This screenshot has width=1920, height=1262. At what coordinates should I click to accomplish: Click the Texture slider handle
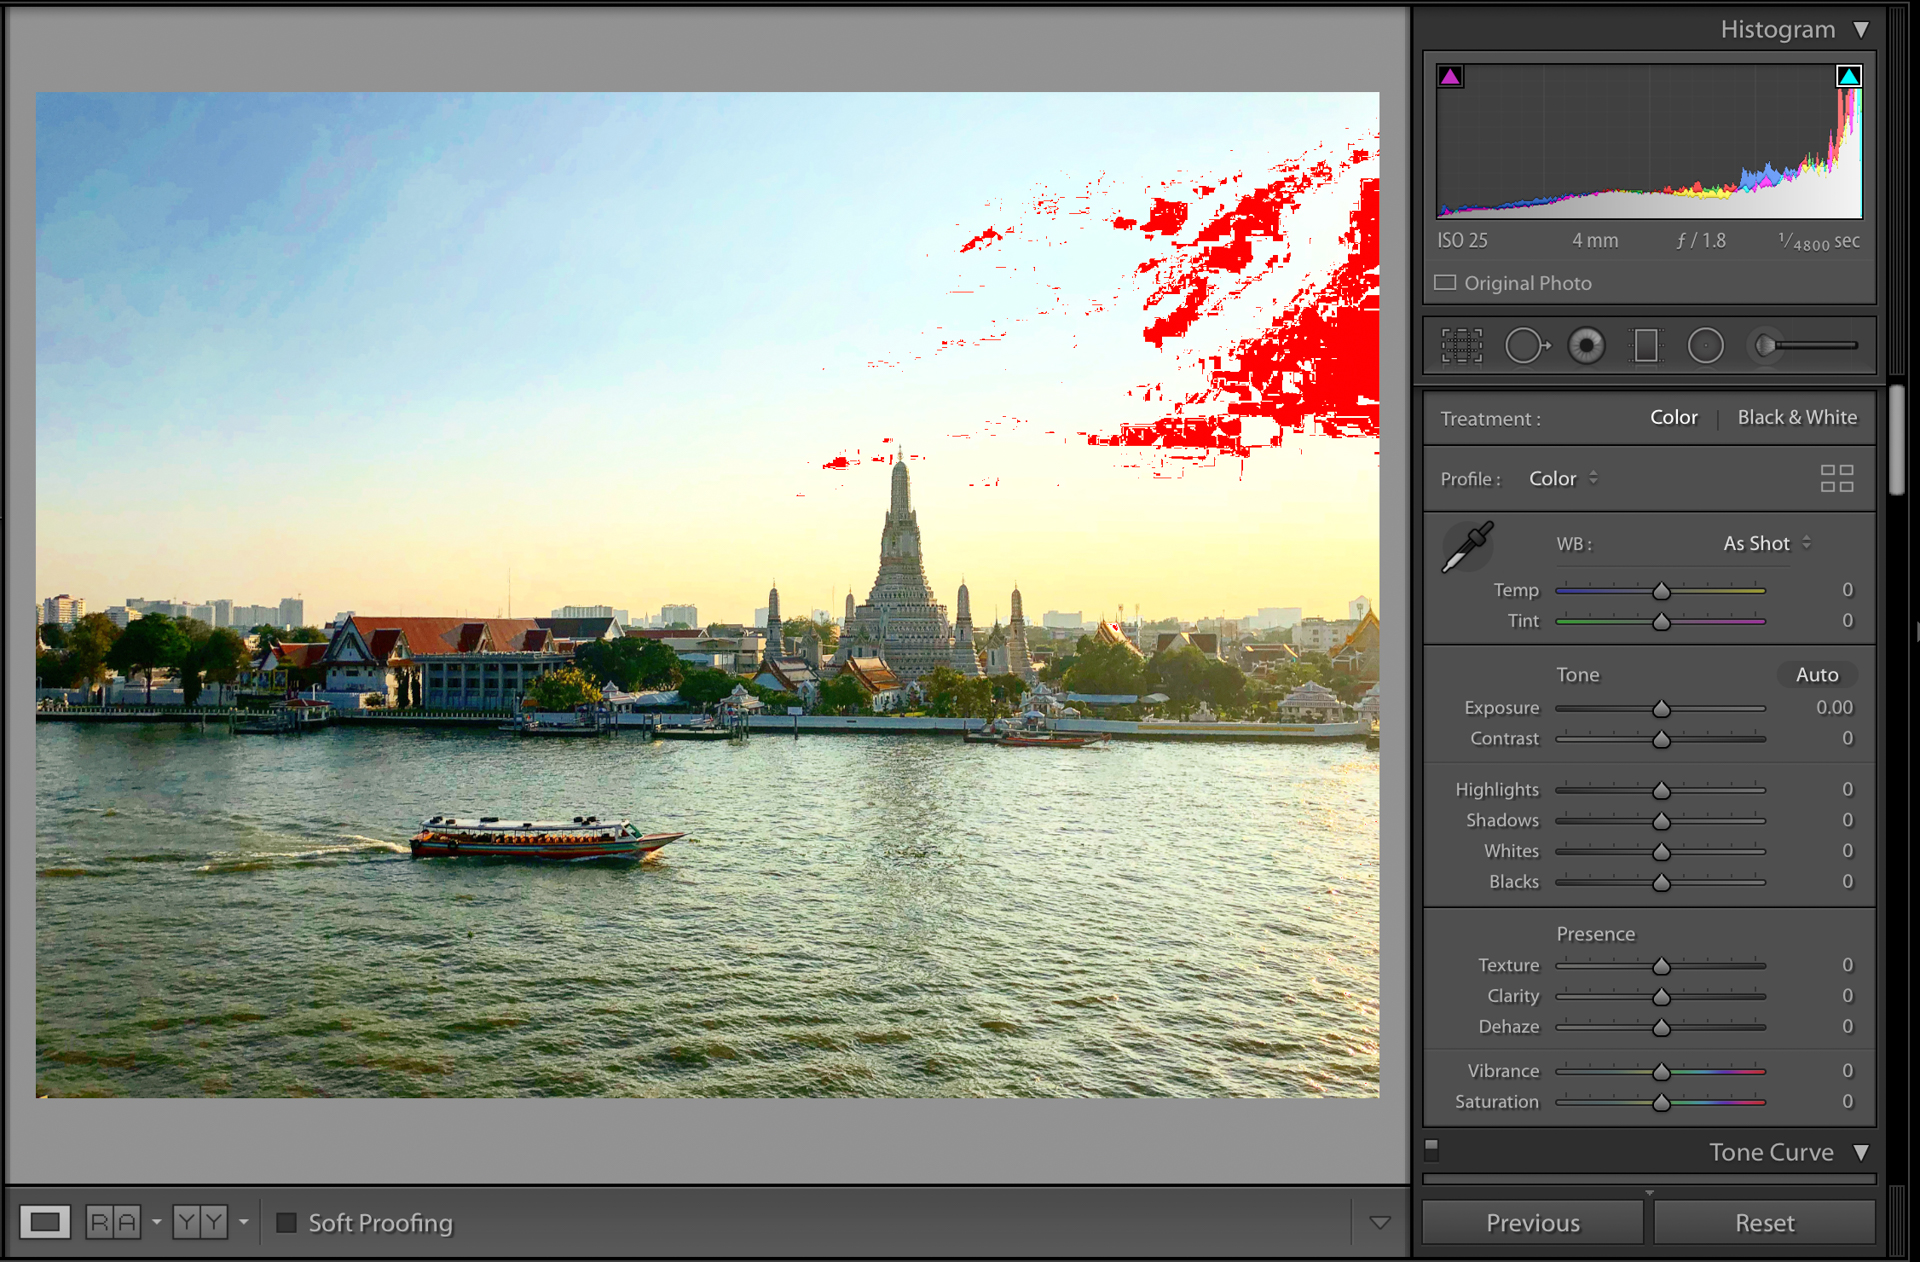point(1661,967)
